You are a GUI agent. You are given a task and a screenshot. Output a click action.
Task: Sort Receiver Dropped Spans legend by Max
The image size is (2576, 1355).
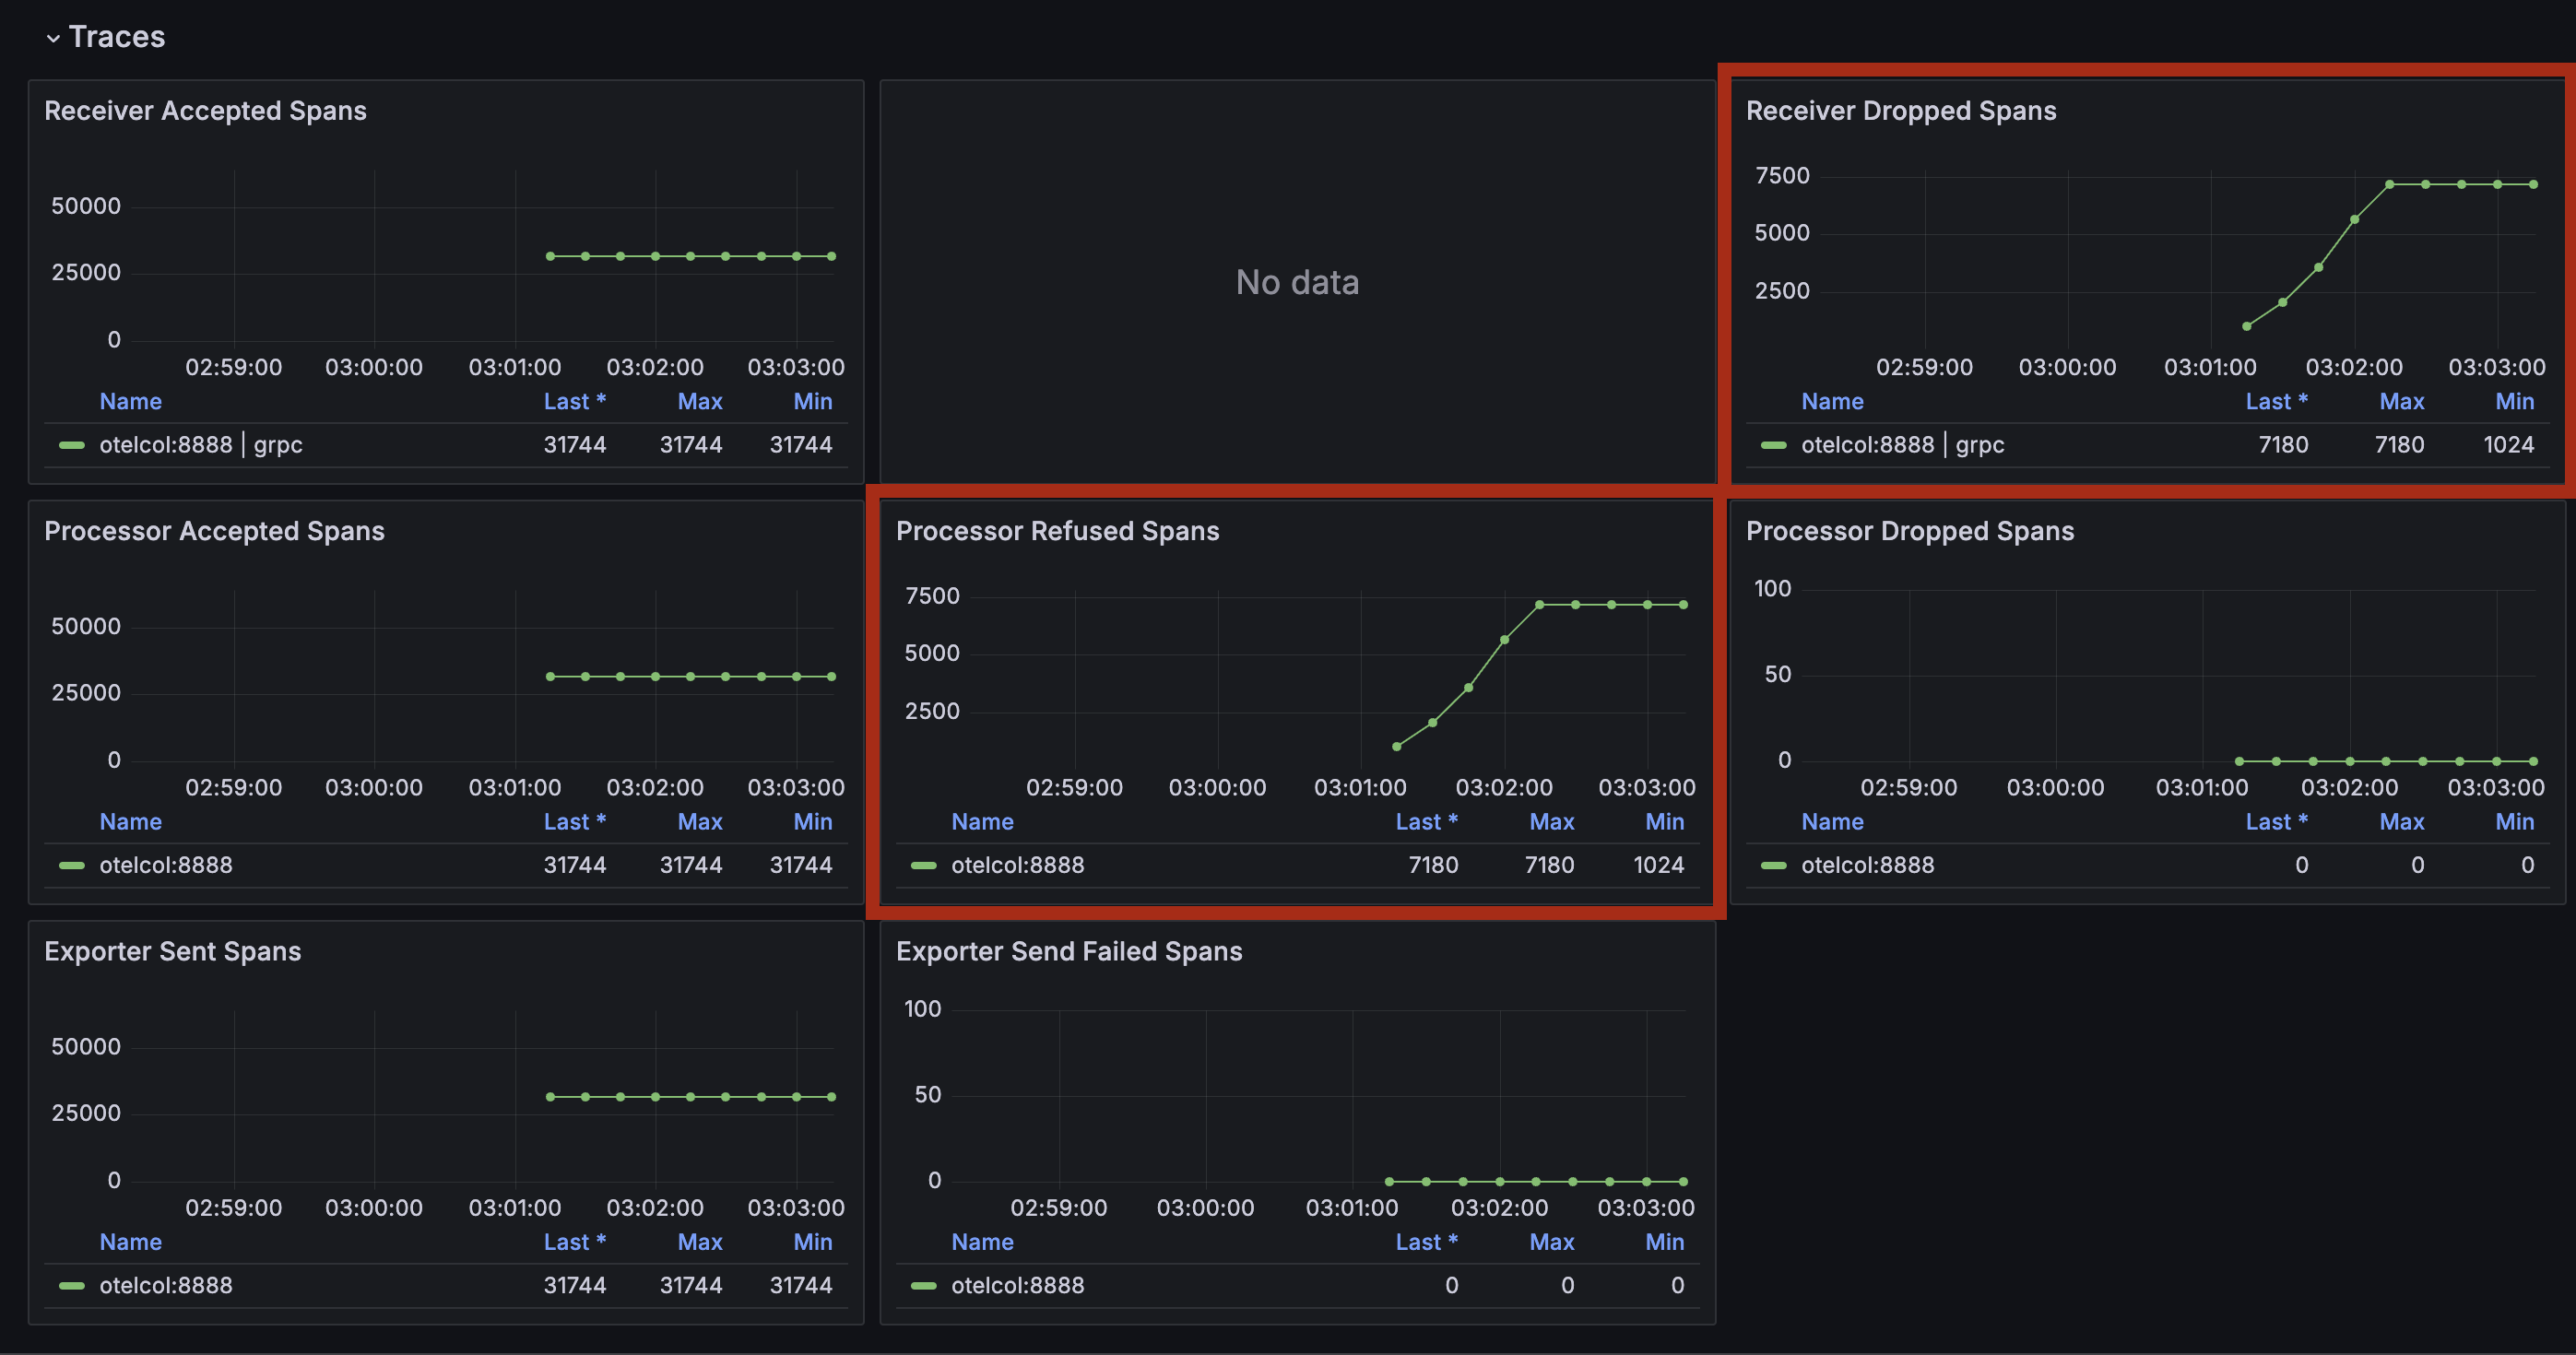click(2402, 401)
